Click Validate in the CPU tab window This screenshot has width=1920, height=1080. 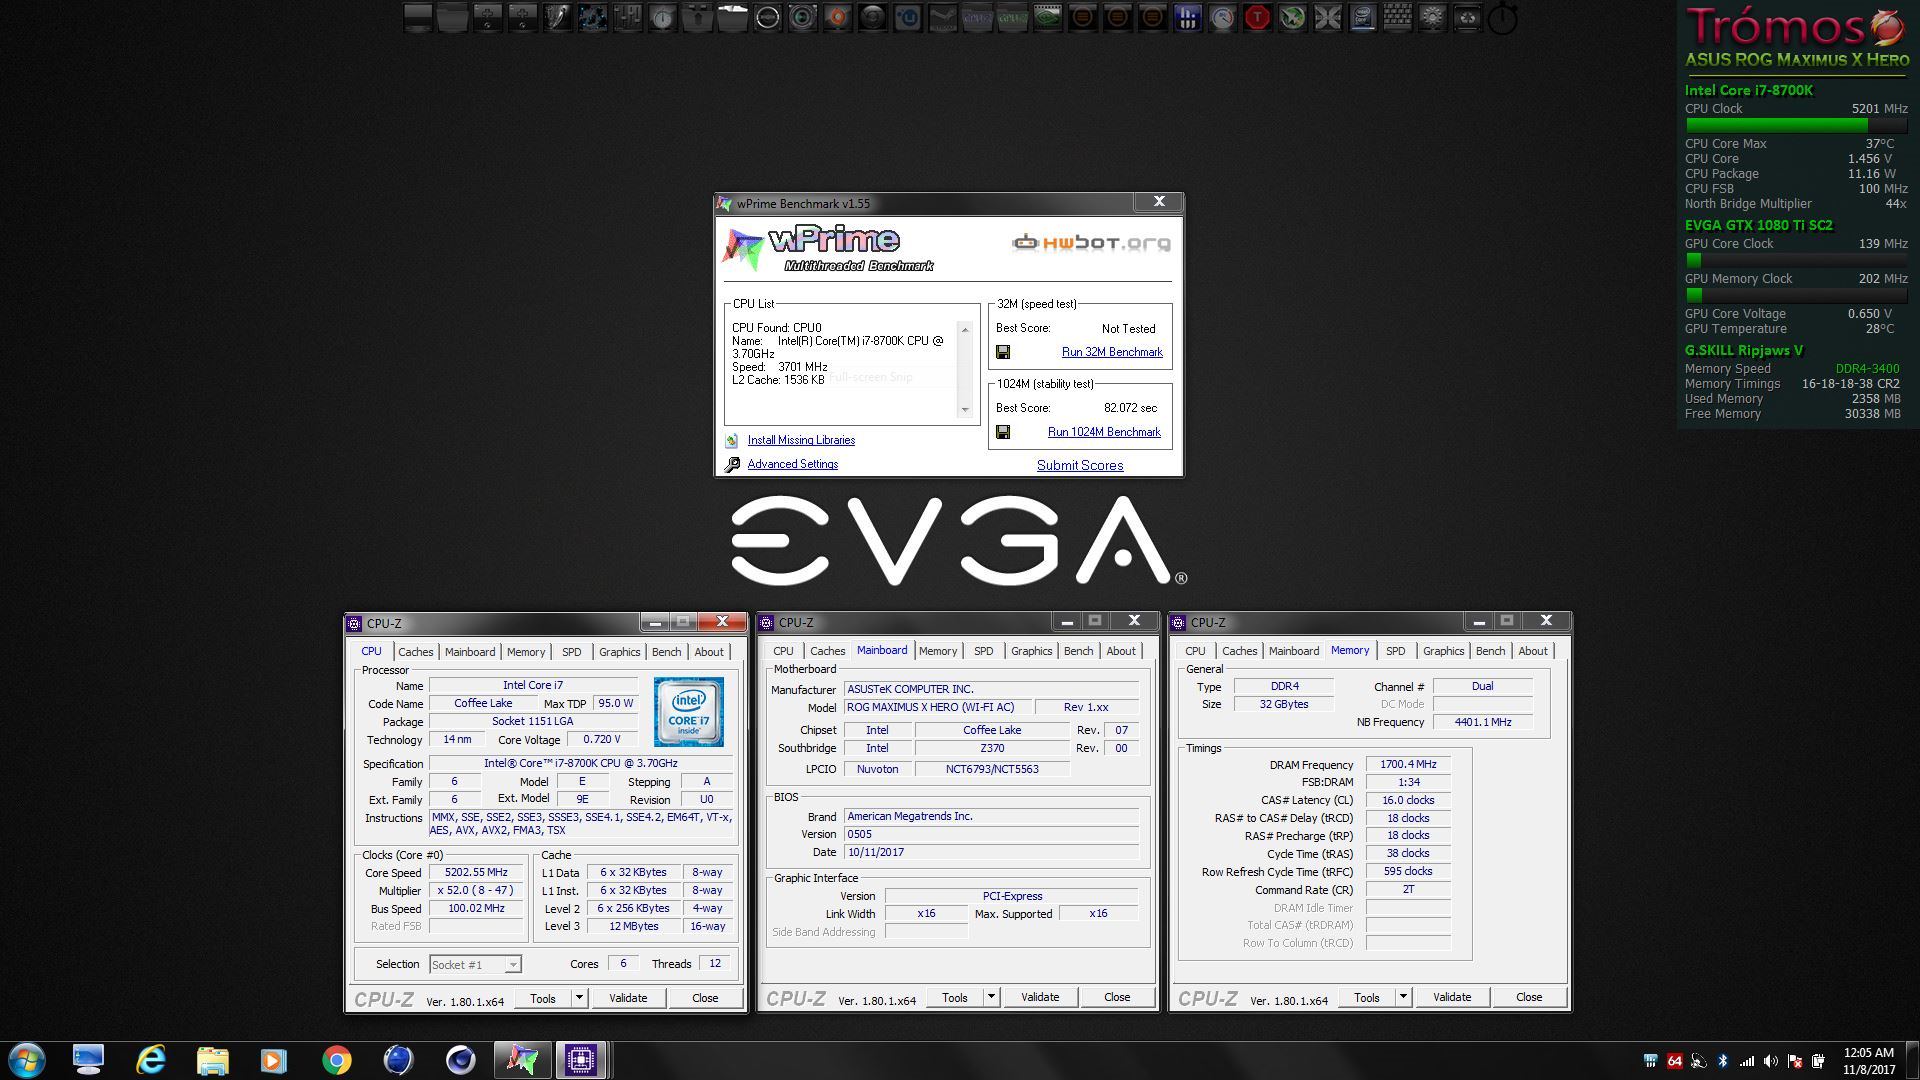(x=628, y=998)
